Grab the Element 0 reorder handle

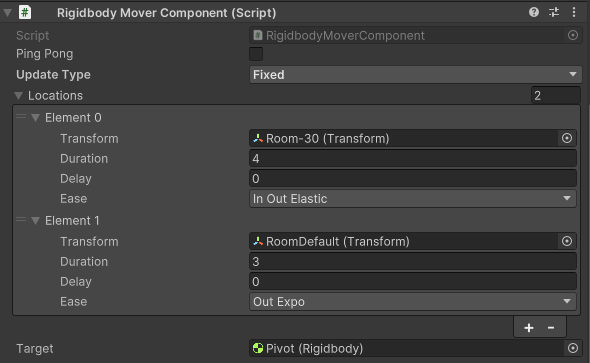click(21, 117)
